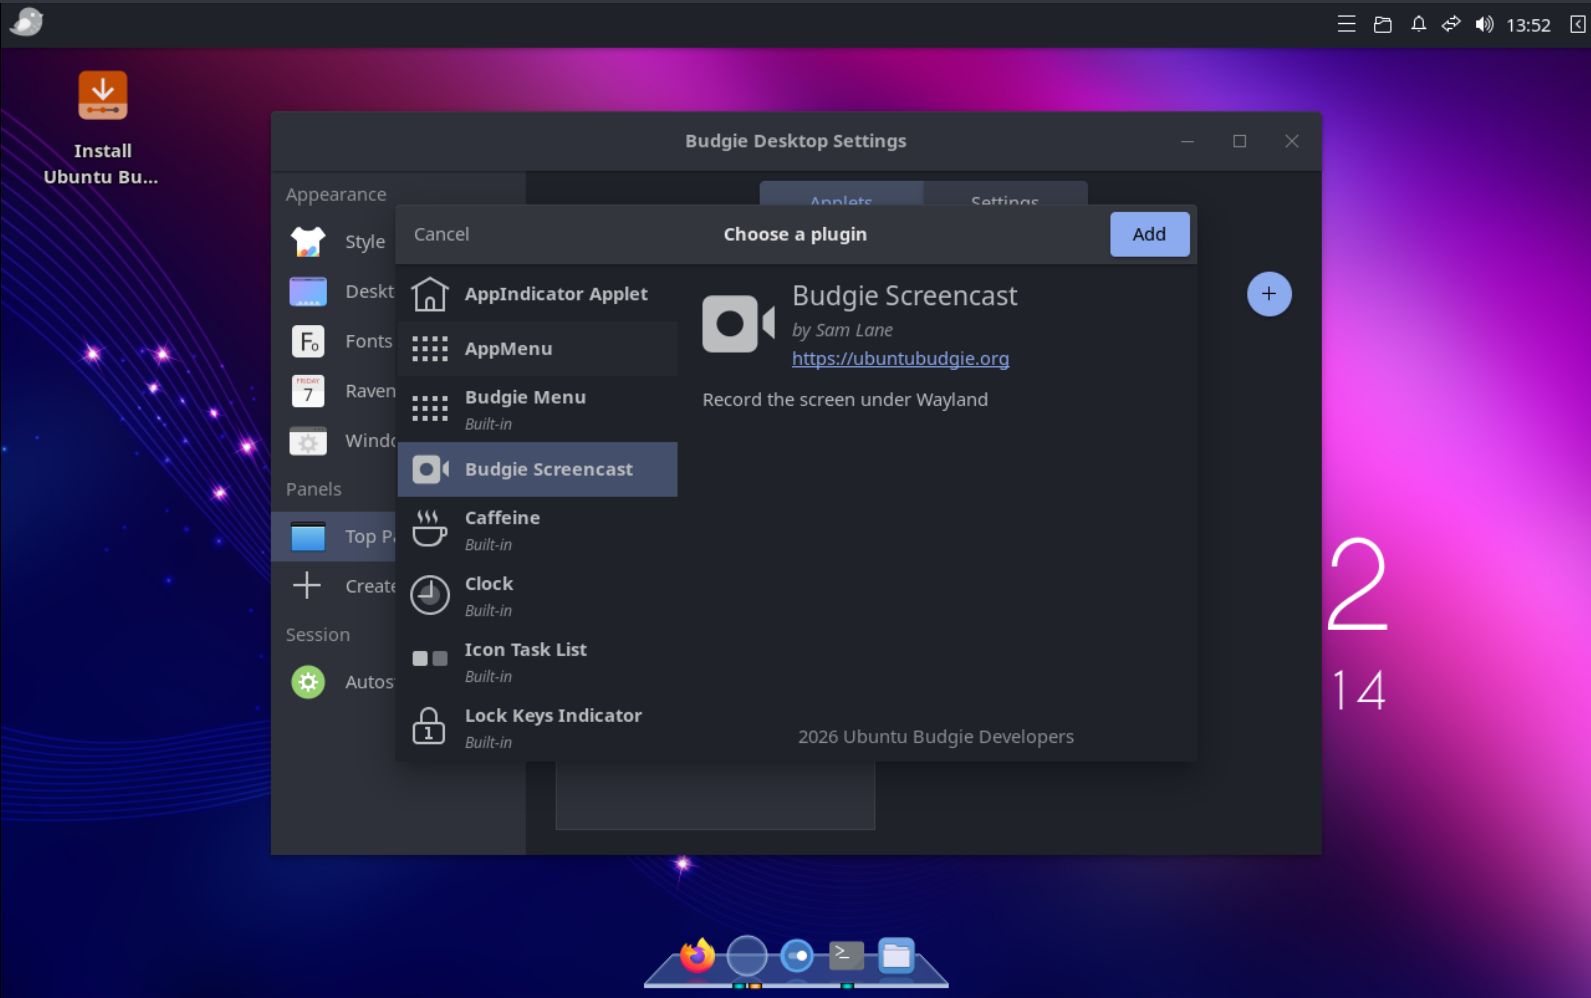Click 'by Sam Lane' author text
Image resolution: width=1591 pixels, height=998 pixels.
842,330
